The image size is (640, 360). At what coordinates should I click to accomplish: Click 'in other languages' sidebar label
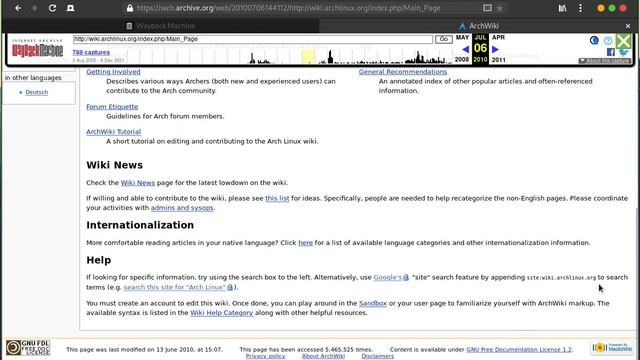click(x=33, y=78)
